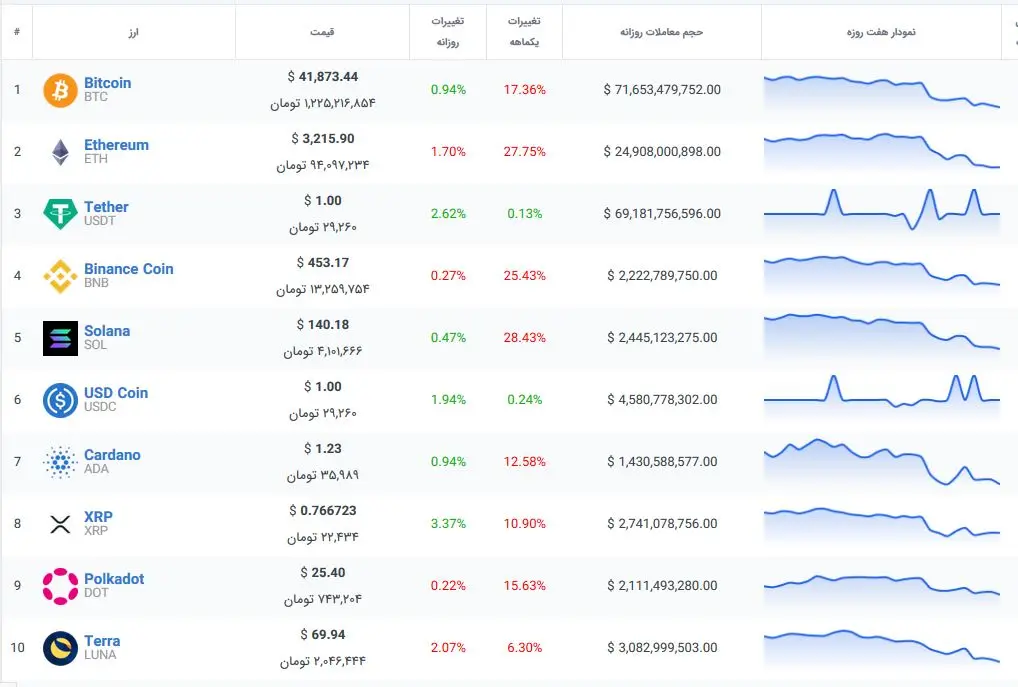Open the Cardano name link
This screenshot has height=687, width=1018.
click(x=112, y=455)
